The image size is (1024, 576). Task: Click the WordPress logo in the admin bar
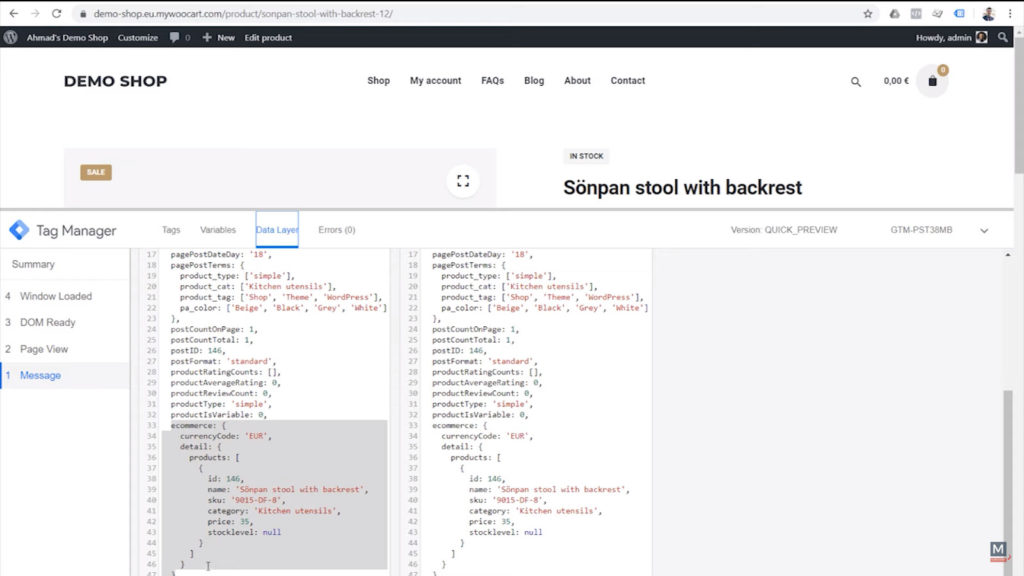[x=10, y=37]
